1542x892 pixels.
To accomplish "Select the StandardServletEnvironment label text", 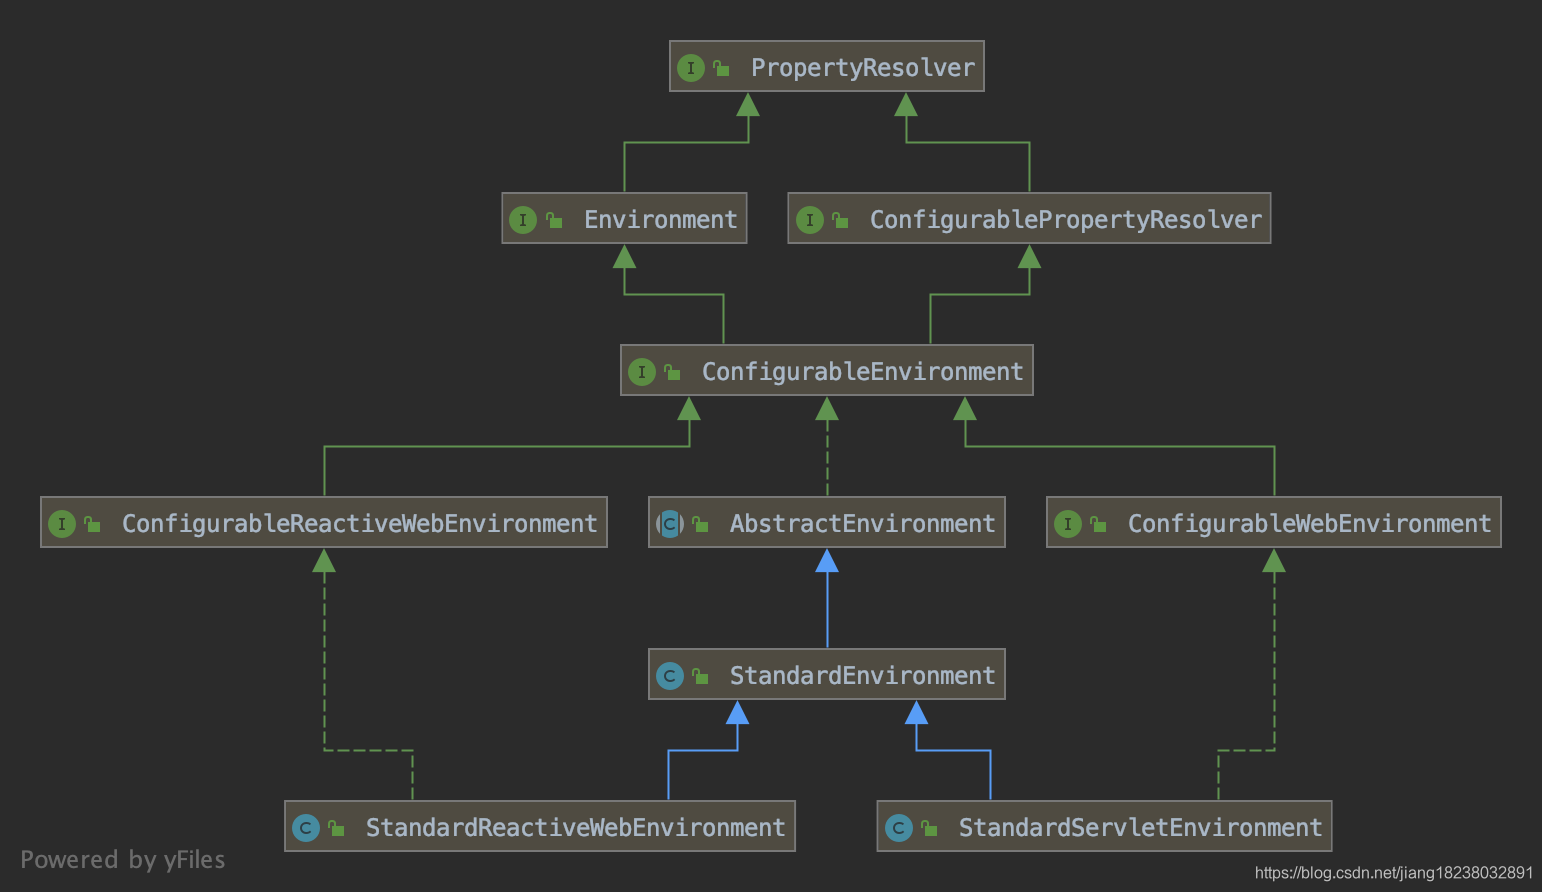I will [x=1141, y=828].
